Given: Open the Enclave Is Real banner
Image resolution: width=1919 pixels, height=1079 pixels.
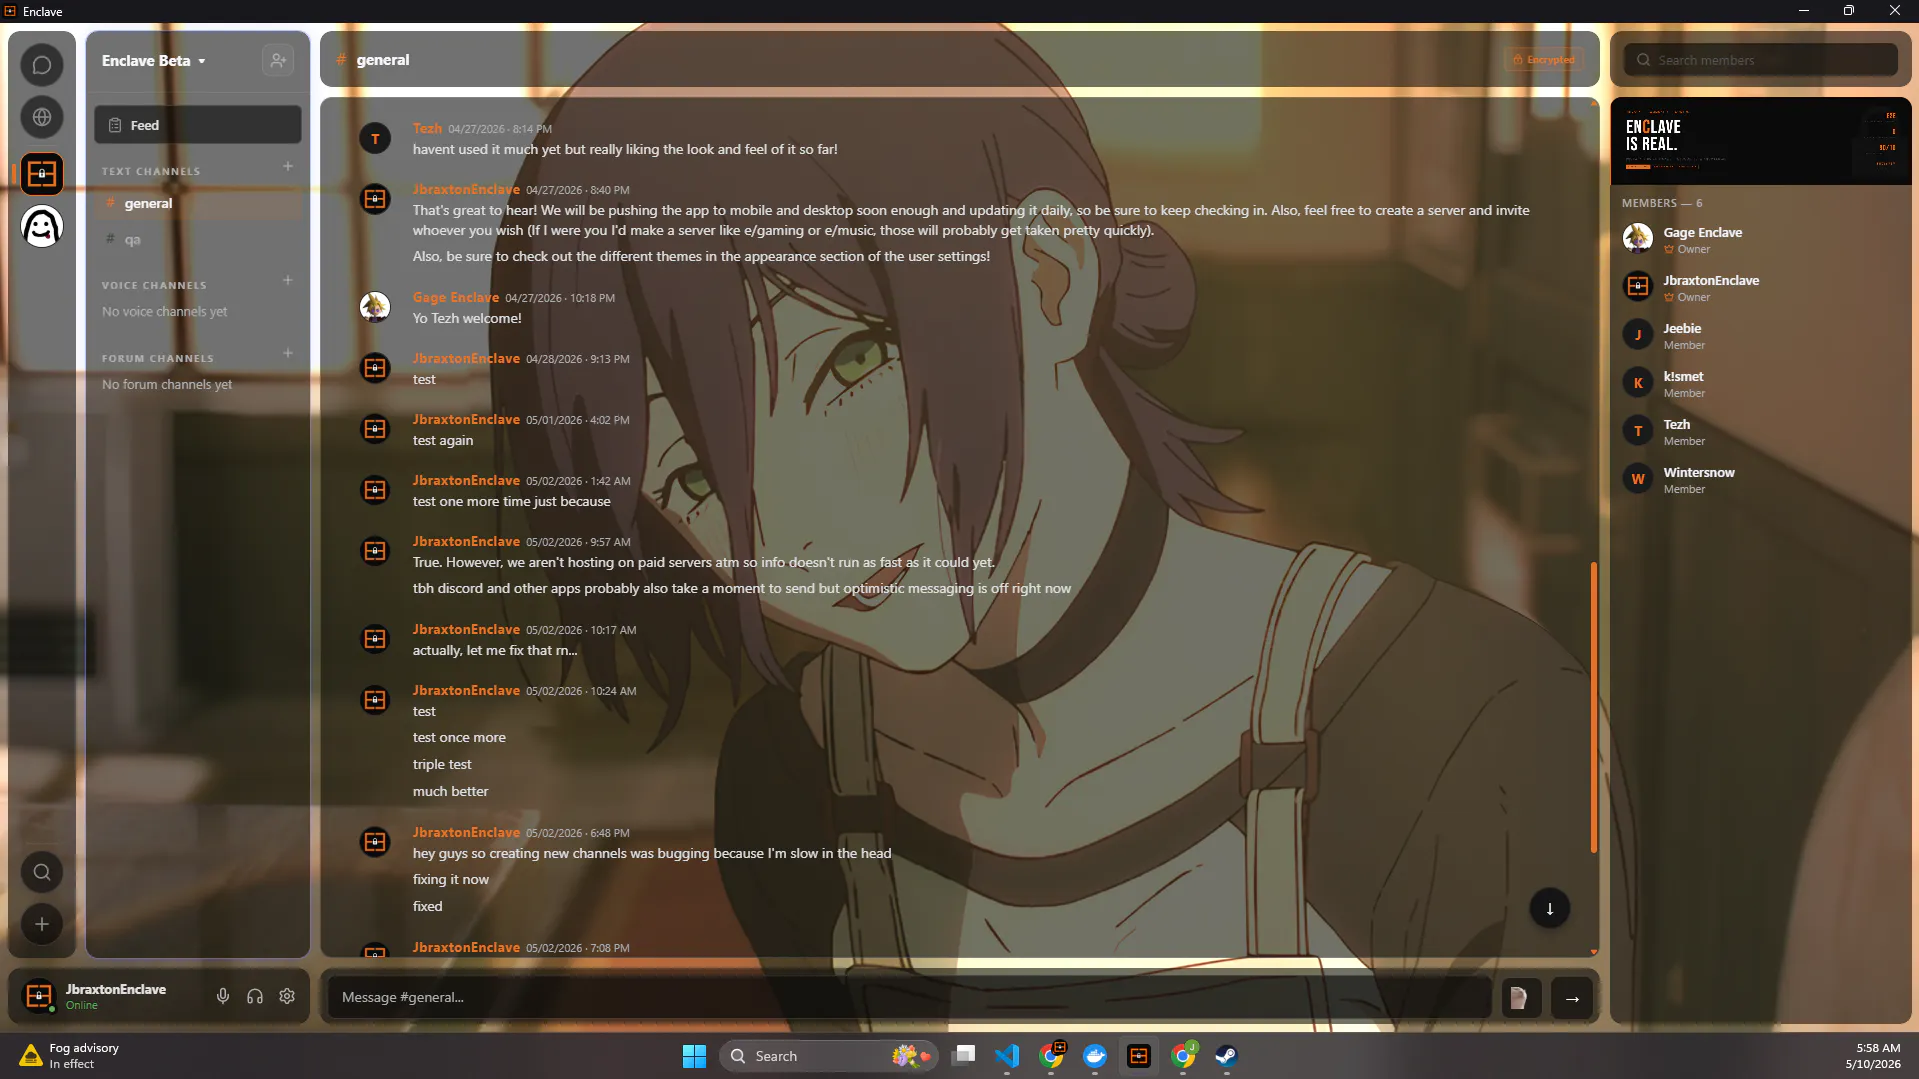Looking at the screenshot, I should coord(1761,141).
